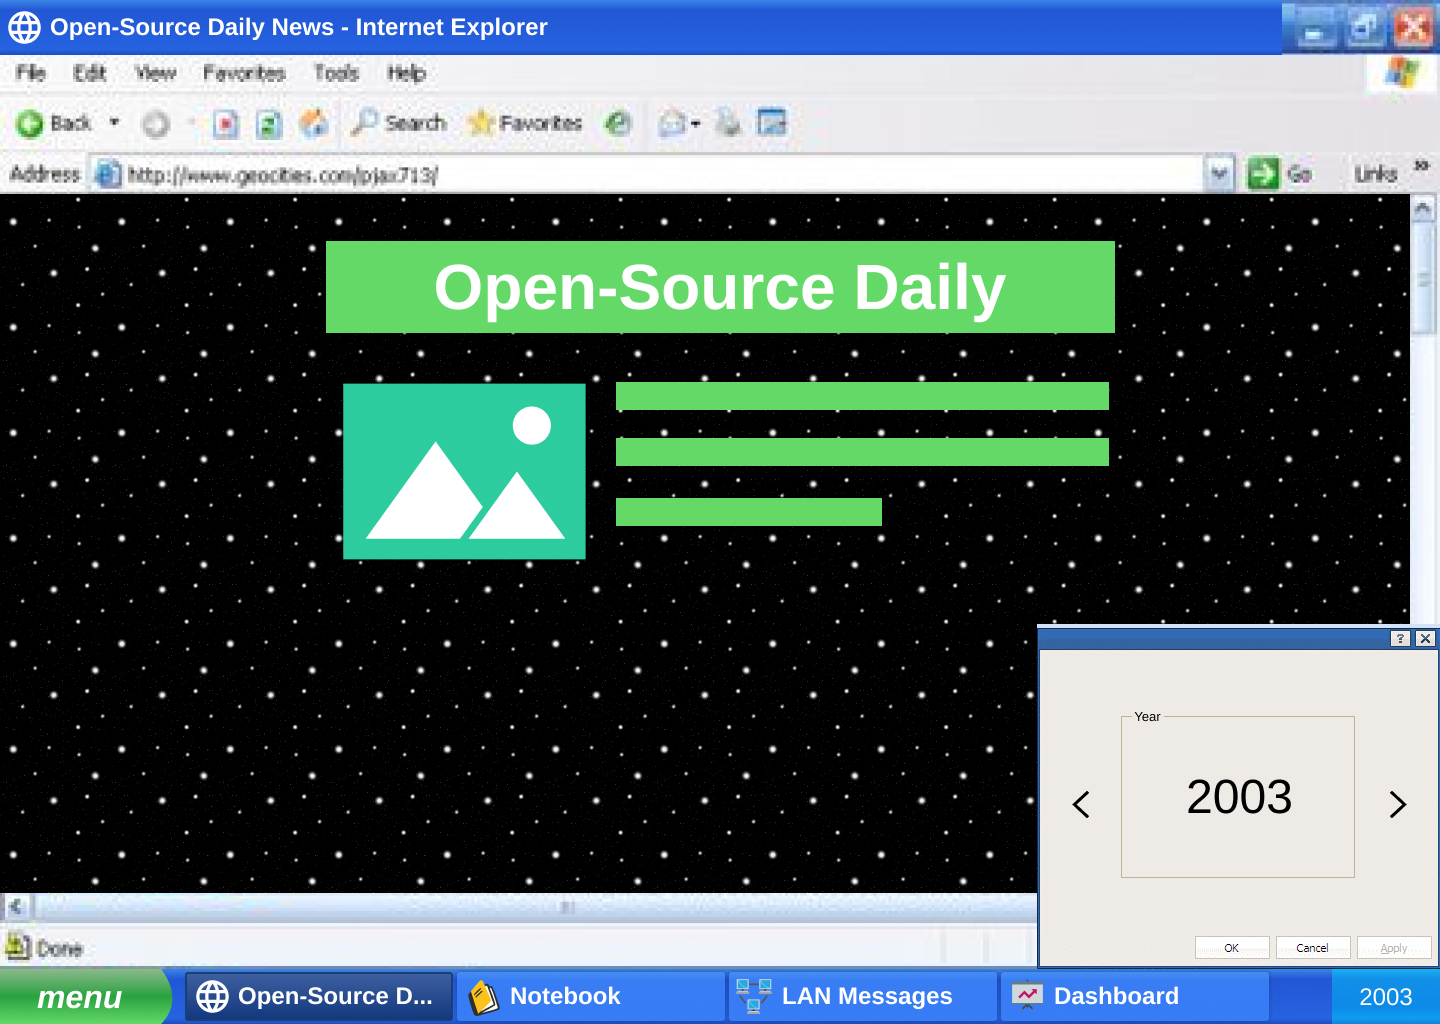Click the Edit page toolbar icon
The width and height of the screenshot is (1440, 1024).
pyautogui.click(x=772, y=123)
